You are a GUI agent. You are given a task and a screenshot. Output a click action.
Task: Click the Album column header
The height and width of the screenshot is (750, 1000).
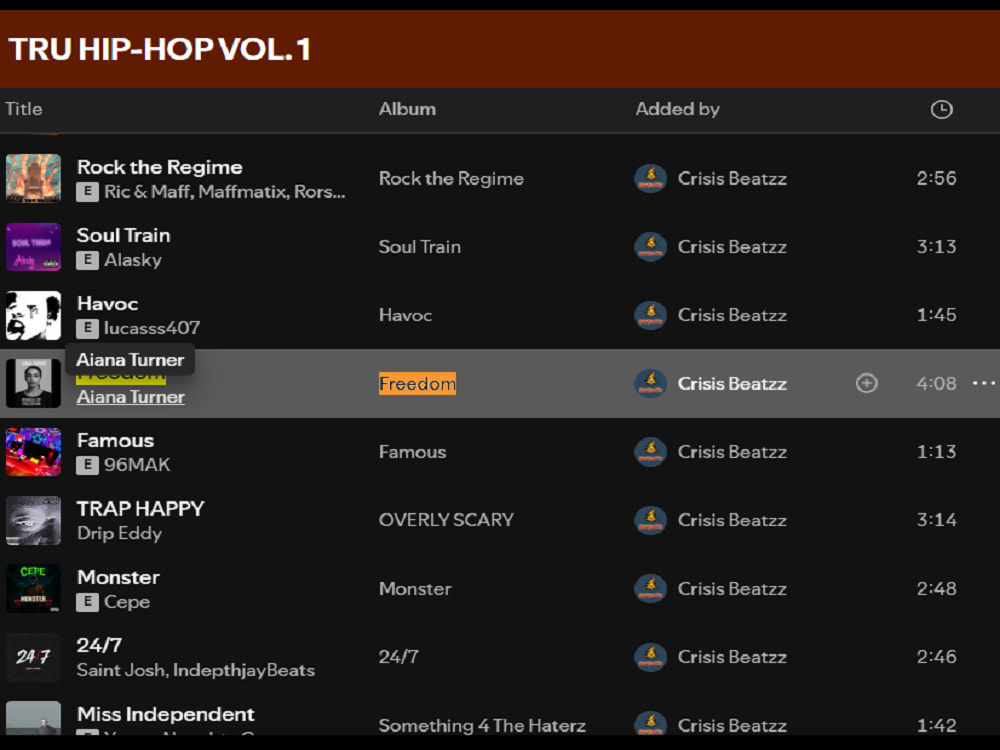408,109
